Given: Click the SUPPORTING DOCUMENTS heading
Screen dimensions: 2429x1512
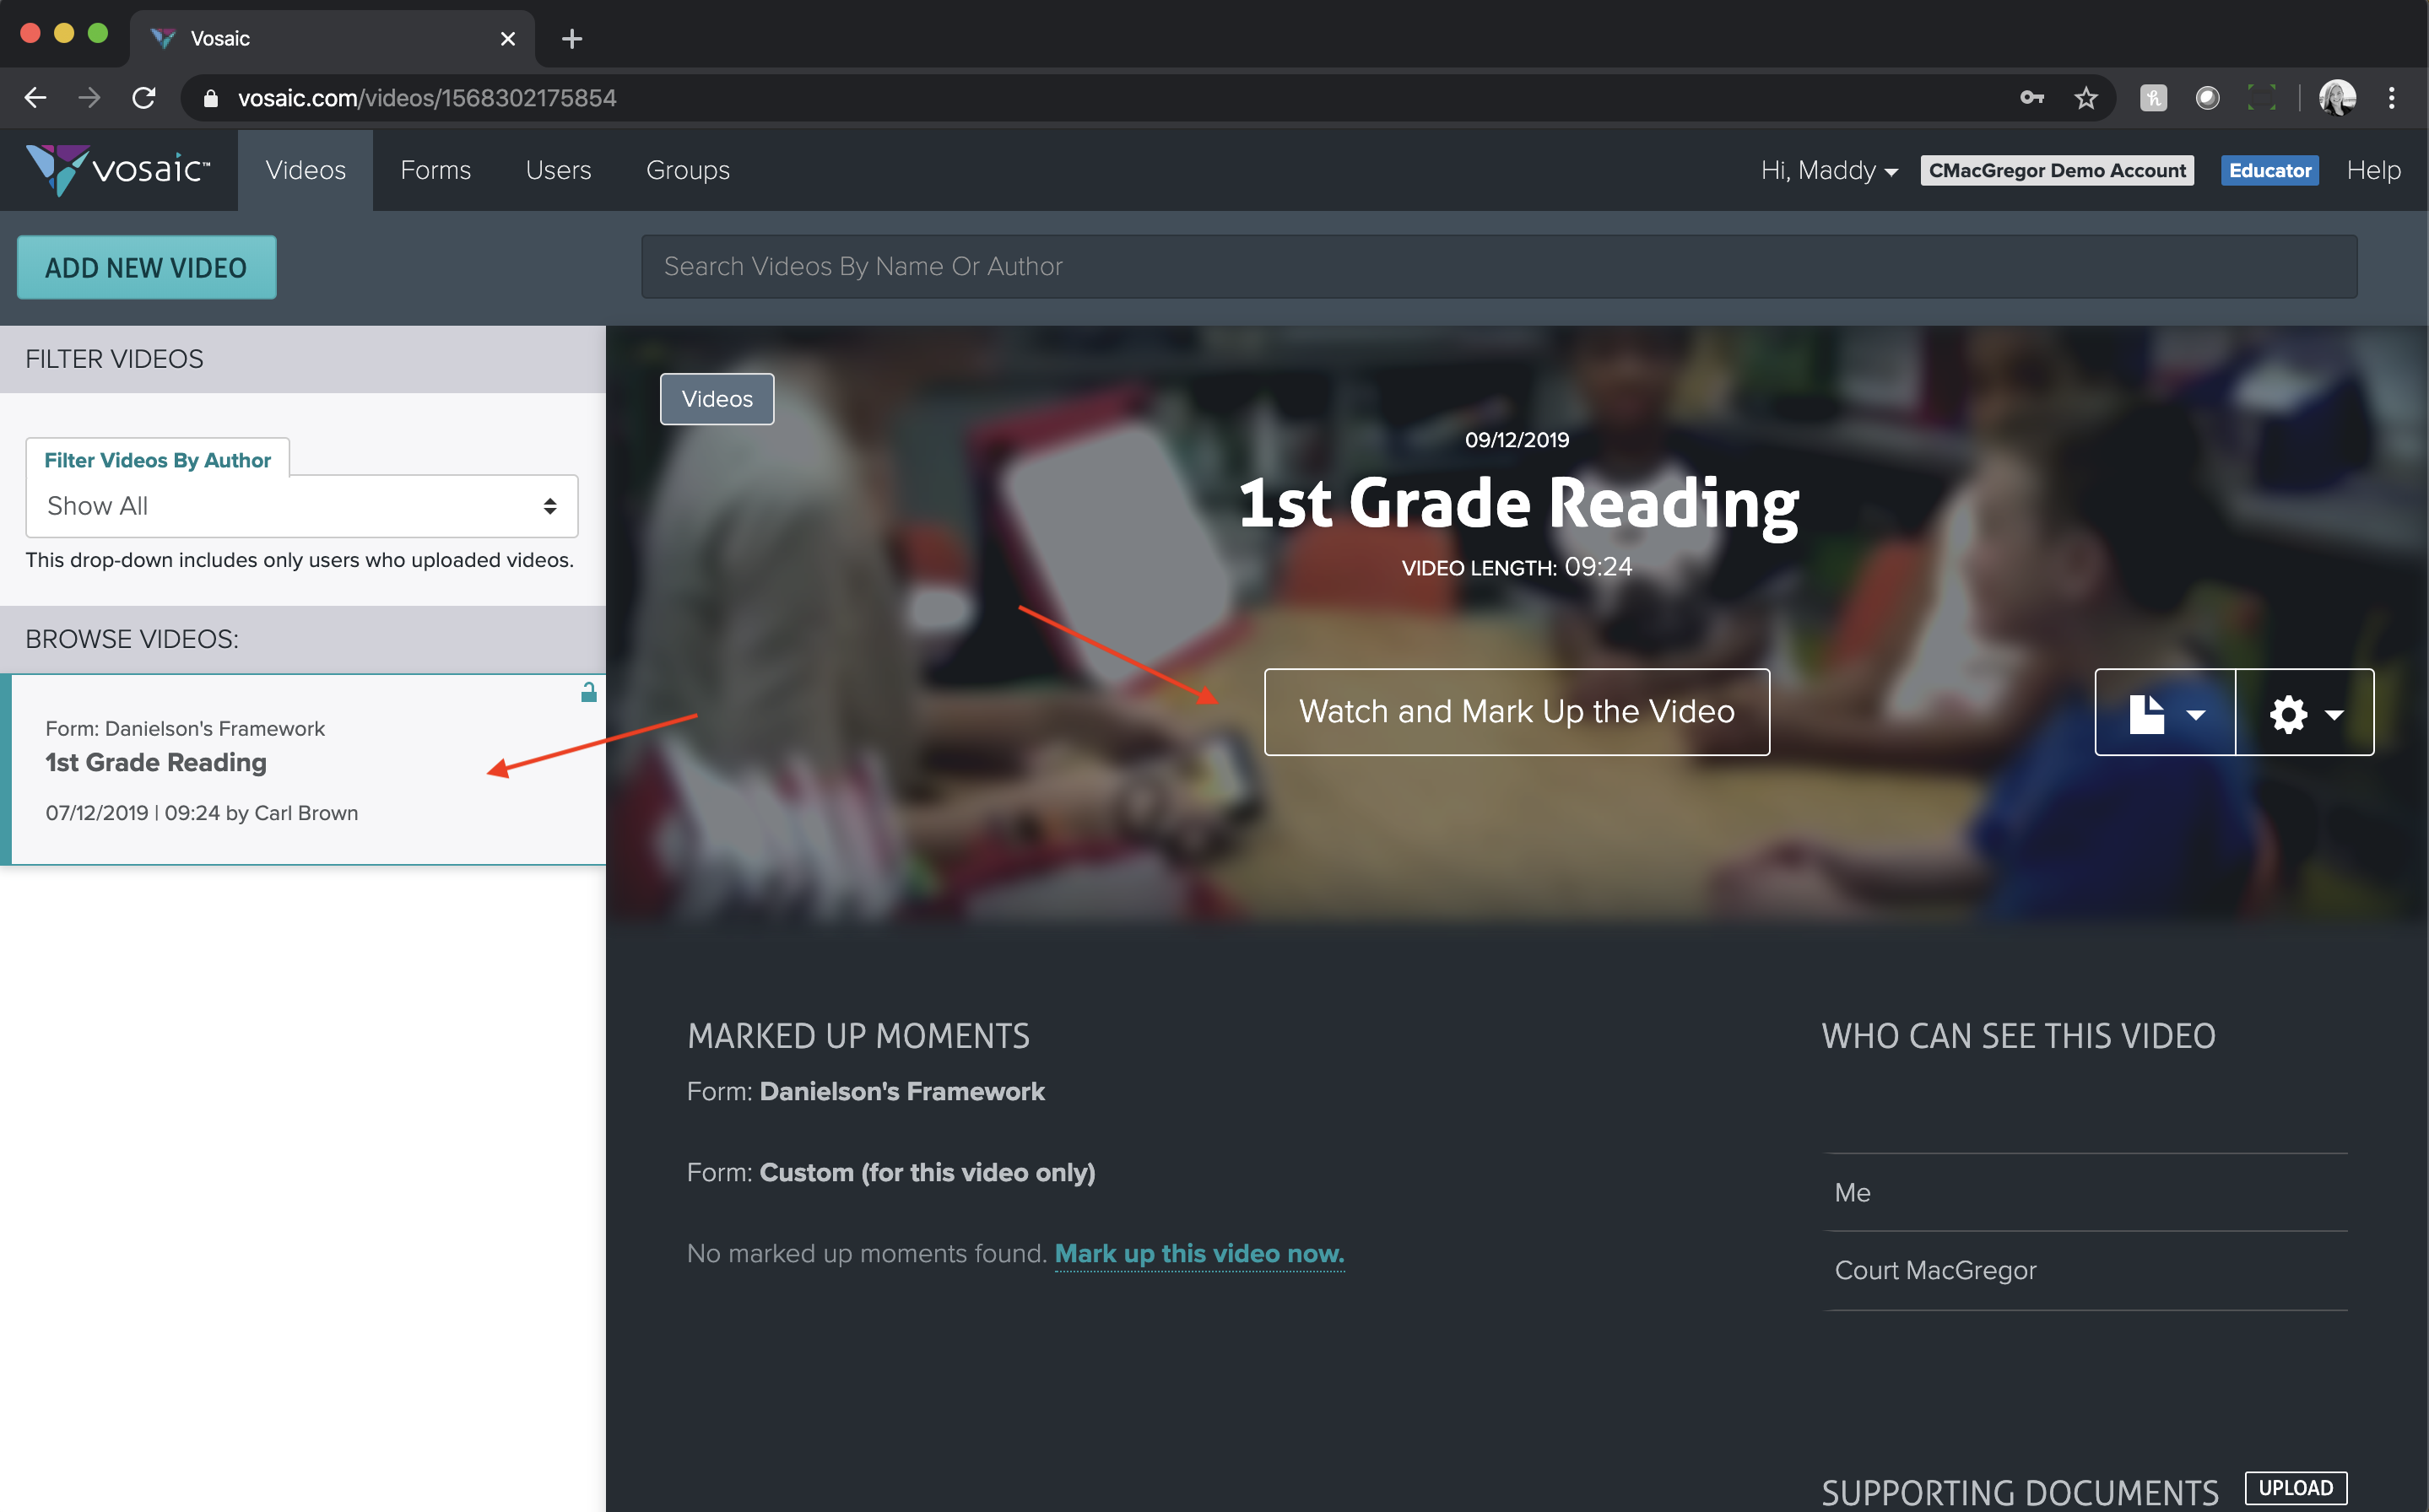Looking at the screenshot, I should click(2019, 1492).
